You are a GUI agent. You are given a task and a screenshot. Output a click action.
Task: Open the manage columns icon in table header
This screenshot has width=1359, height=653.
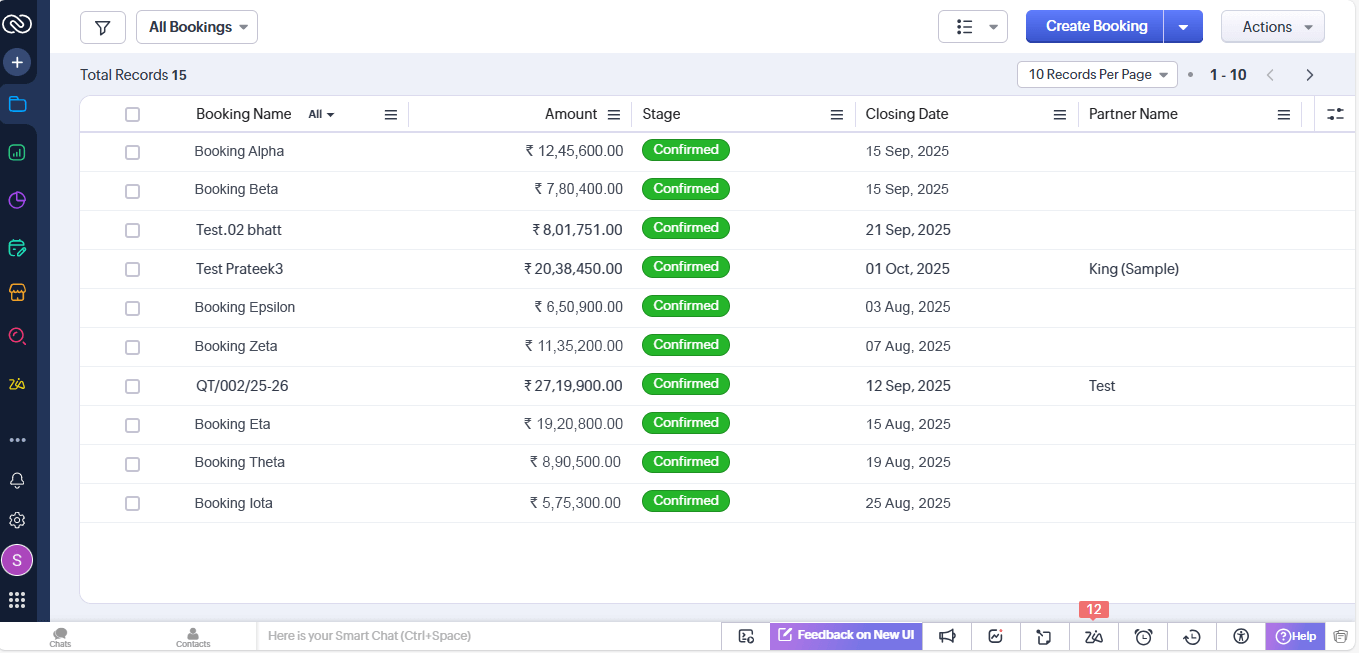click(x=1335, y=115)
